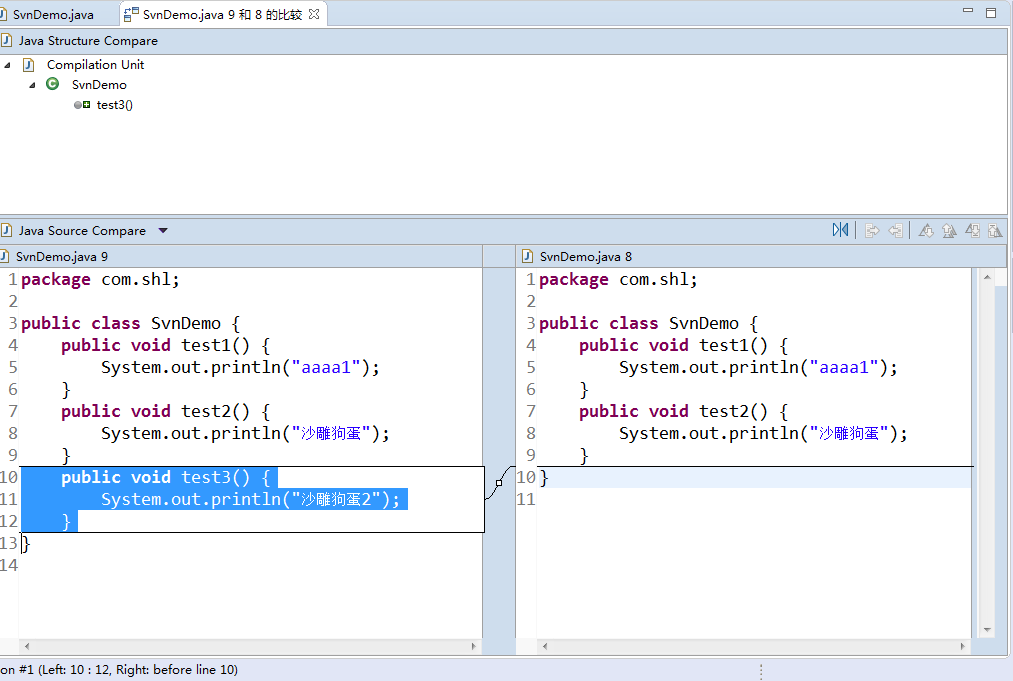Click up arrow of right pane vertical scrollbar
Viewport: 1013px width, 681px height.
tap(987, 277)
